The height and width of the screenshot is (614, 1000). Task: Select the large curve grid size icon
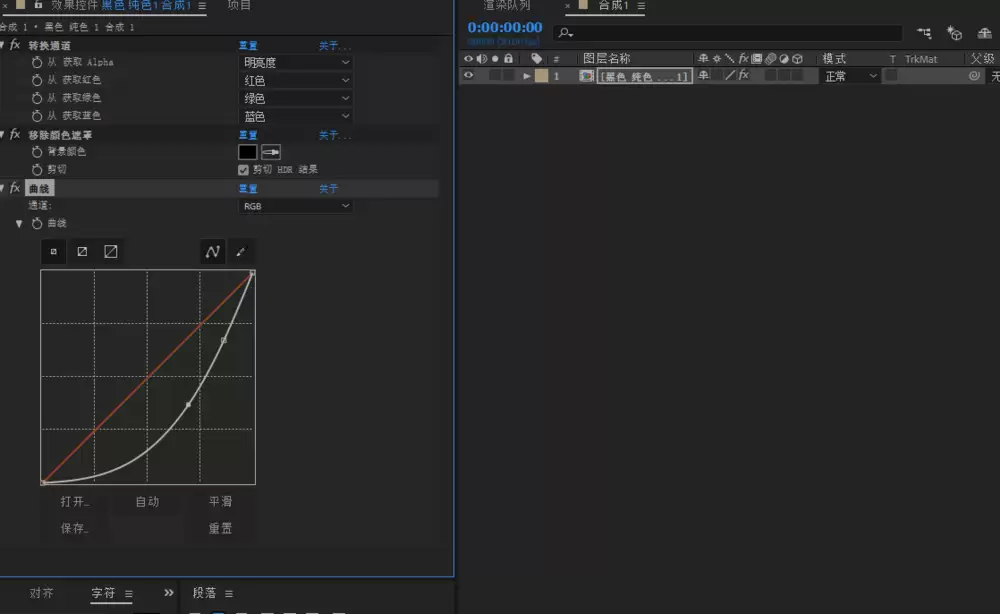pyautogui.click(x=110, y=251)
